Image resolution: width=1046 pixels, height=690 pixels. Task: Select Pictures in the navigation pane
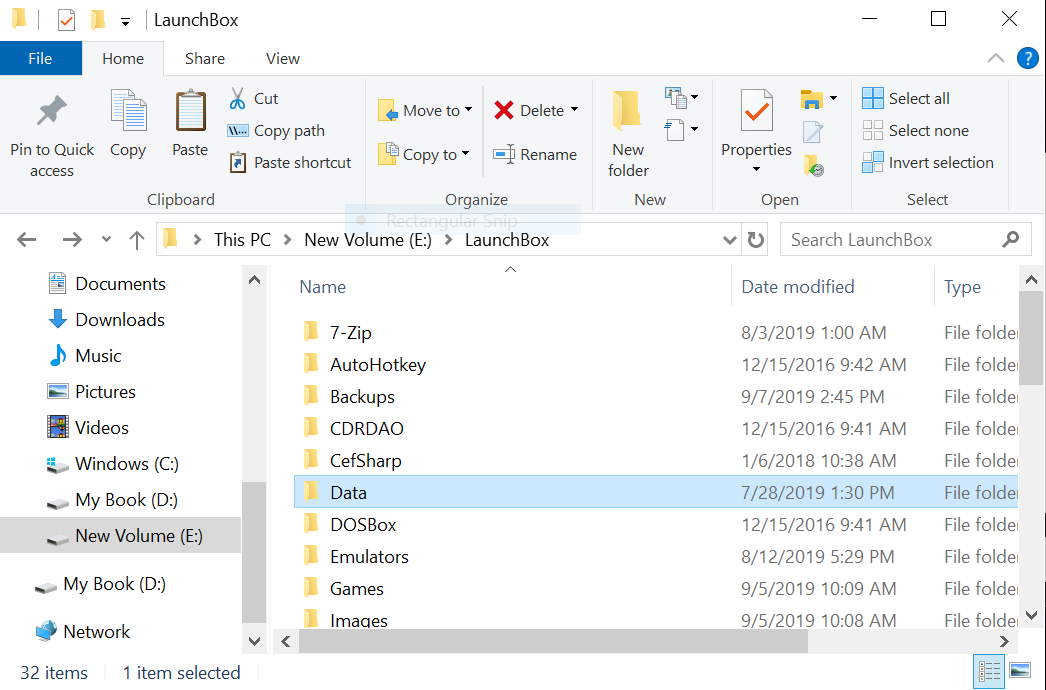[91, 392]
